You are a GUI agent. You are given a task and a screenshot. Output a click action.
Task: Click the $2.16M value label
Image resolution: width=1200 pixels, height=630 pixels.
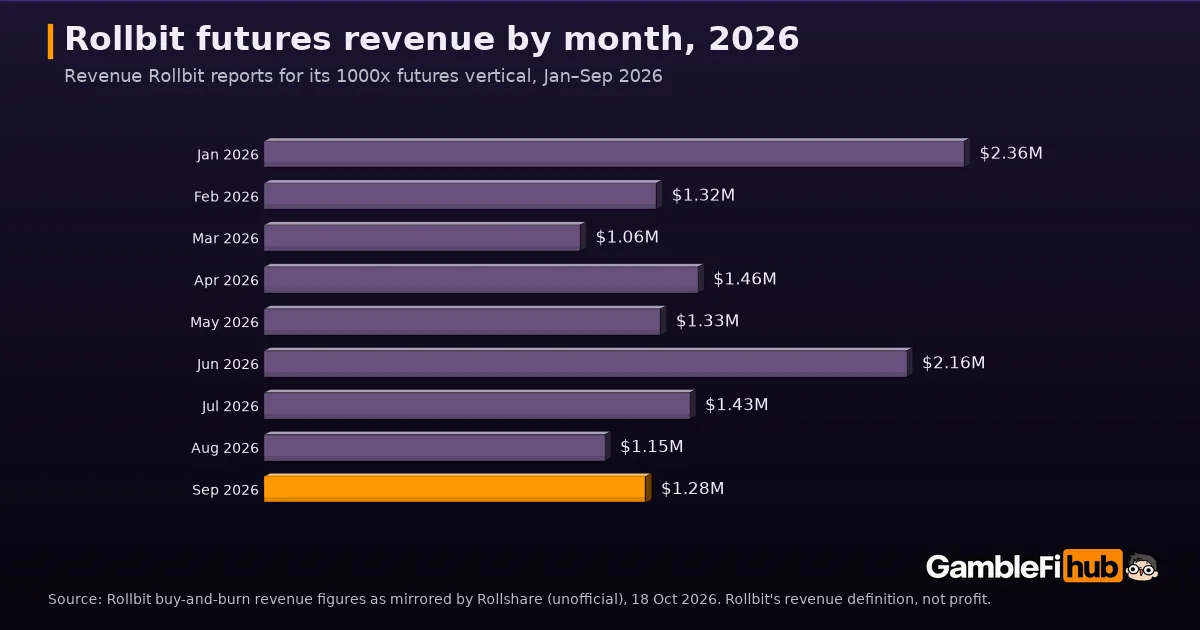(953, 363)
